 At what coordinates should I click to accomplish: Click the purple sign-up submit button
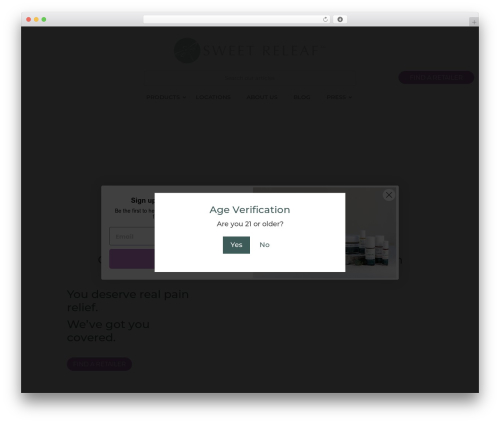click(x=132, y=259)
